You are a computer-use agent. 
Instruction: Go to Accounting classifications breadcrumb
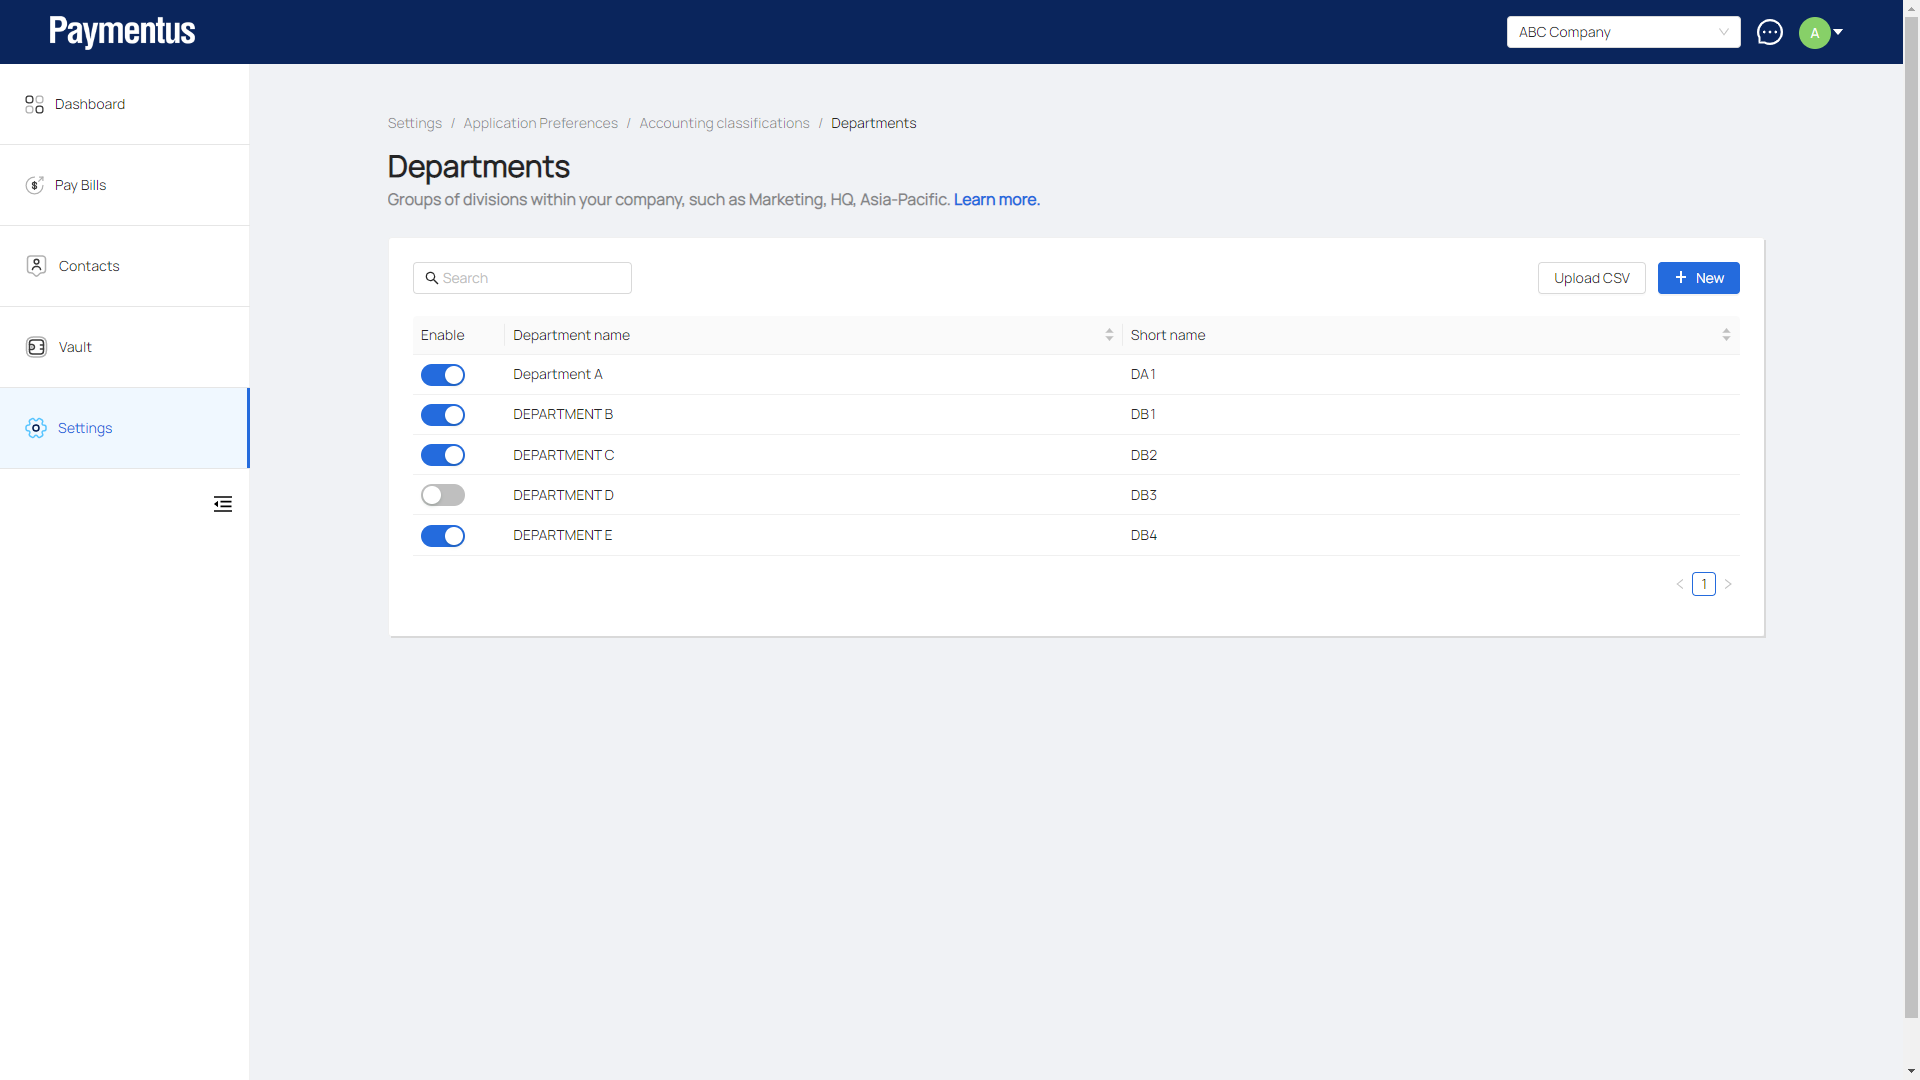point(724,123)
